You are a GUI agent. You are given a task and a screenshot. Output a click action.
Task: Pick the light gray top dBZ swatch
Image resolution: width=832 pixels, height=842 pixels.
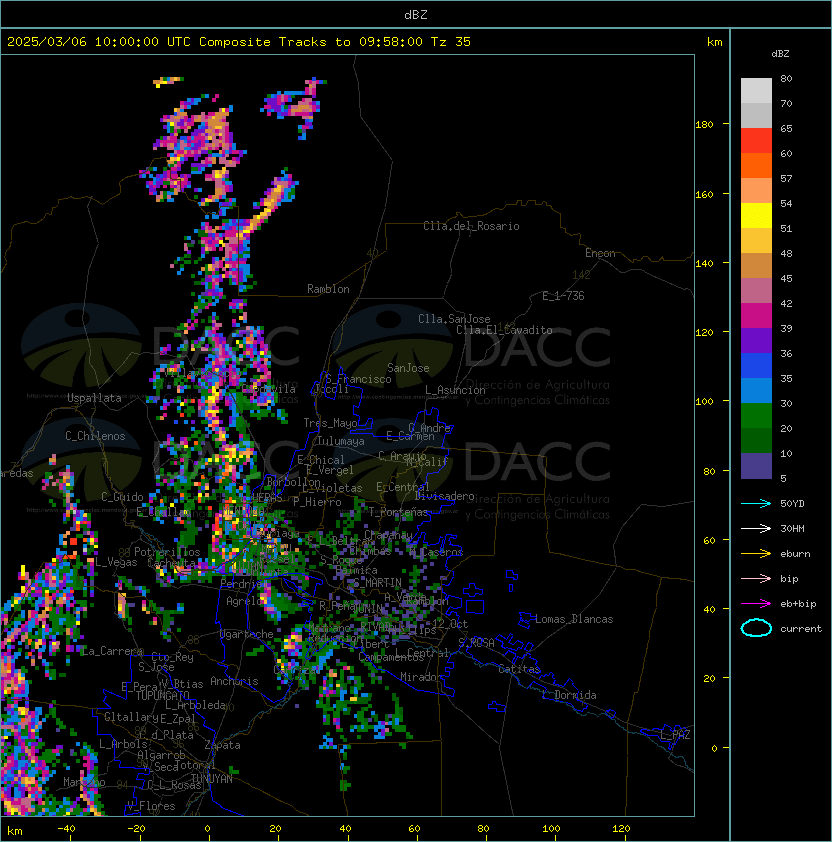pyautogui.click(x=756, y=91)
